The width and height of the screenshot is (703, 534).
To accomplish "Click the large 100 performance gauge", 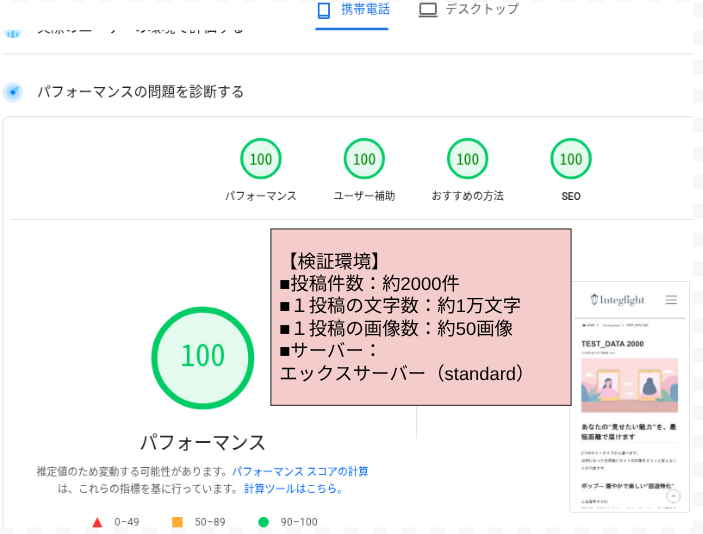I will pyautogui.click(x=202, y=357).
